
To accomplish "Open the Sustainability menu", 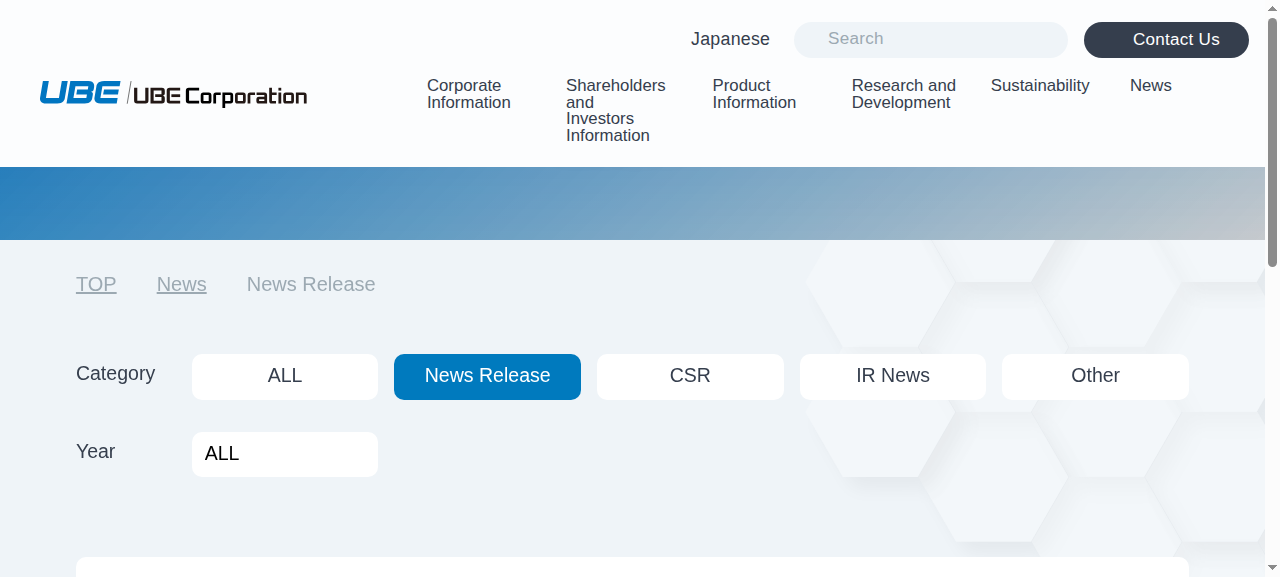I will [x=1040, y=86].
